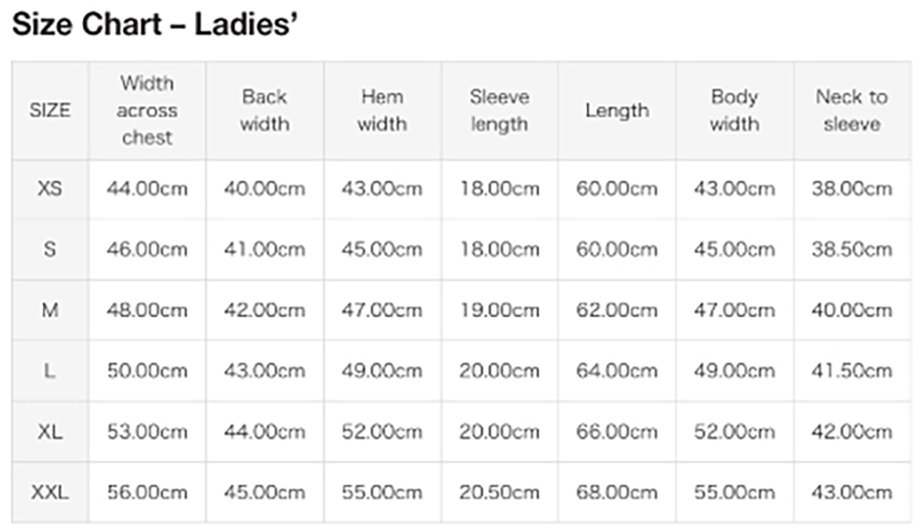Image resolution: width=924 pixels, height=528 pixels.
Task: Select the XS size row label
Action: point(50,189)
